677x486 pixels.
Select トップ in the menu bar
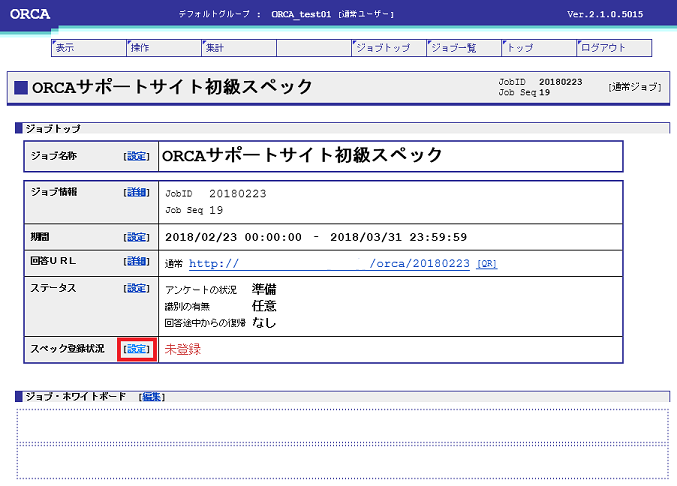[539, 48]
